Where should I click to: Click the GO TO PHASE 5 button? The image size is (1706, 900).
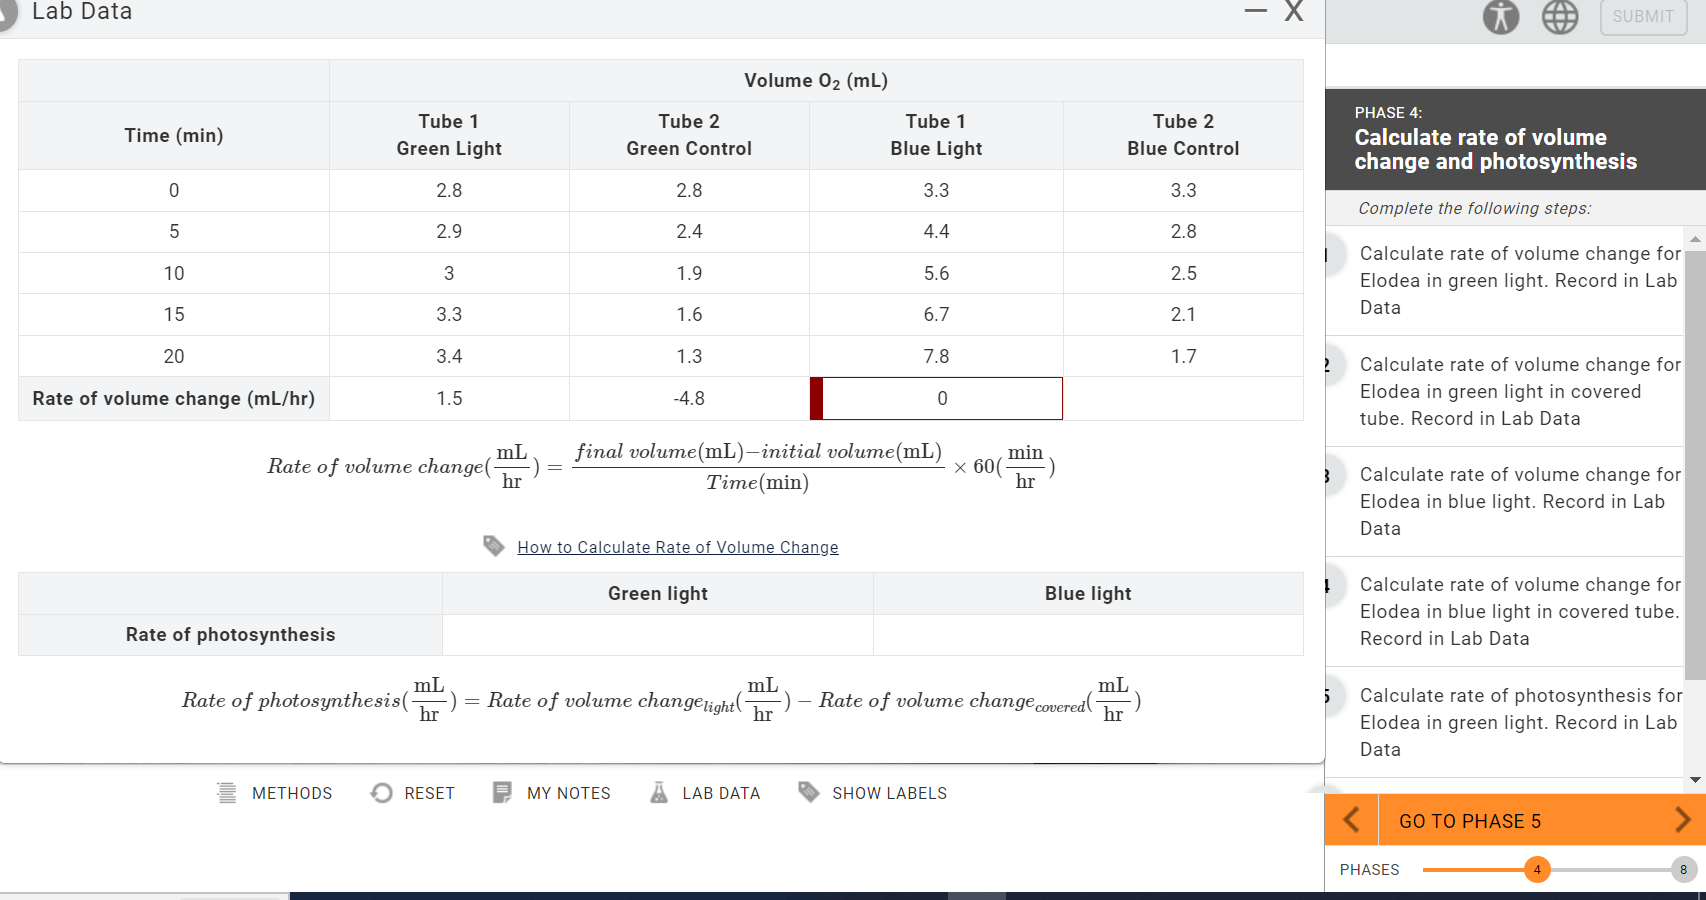(x=1470, y=820)
